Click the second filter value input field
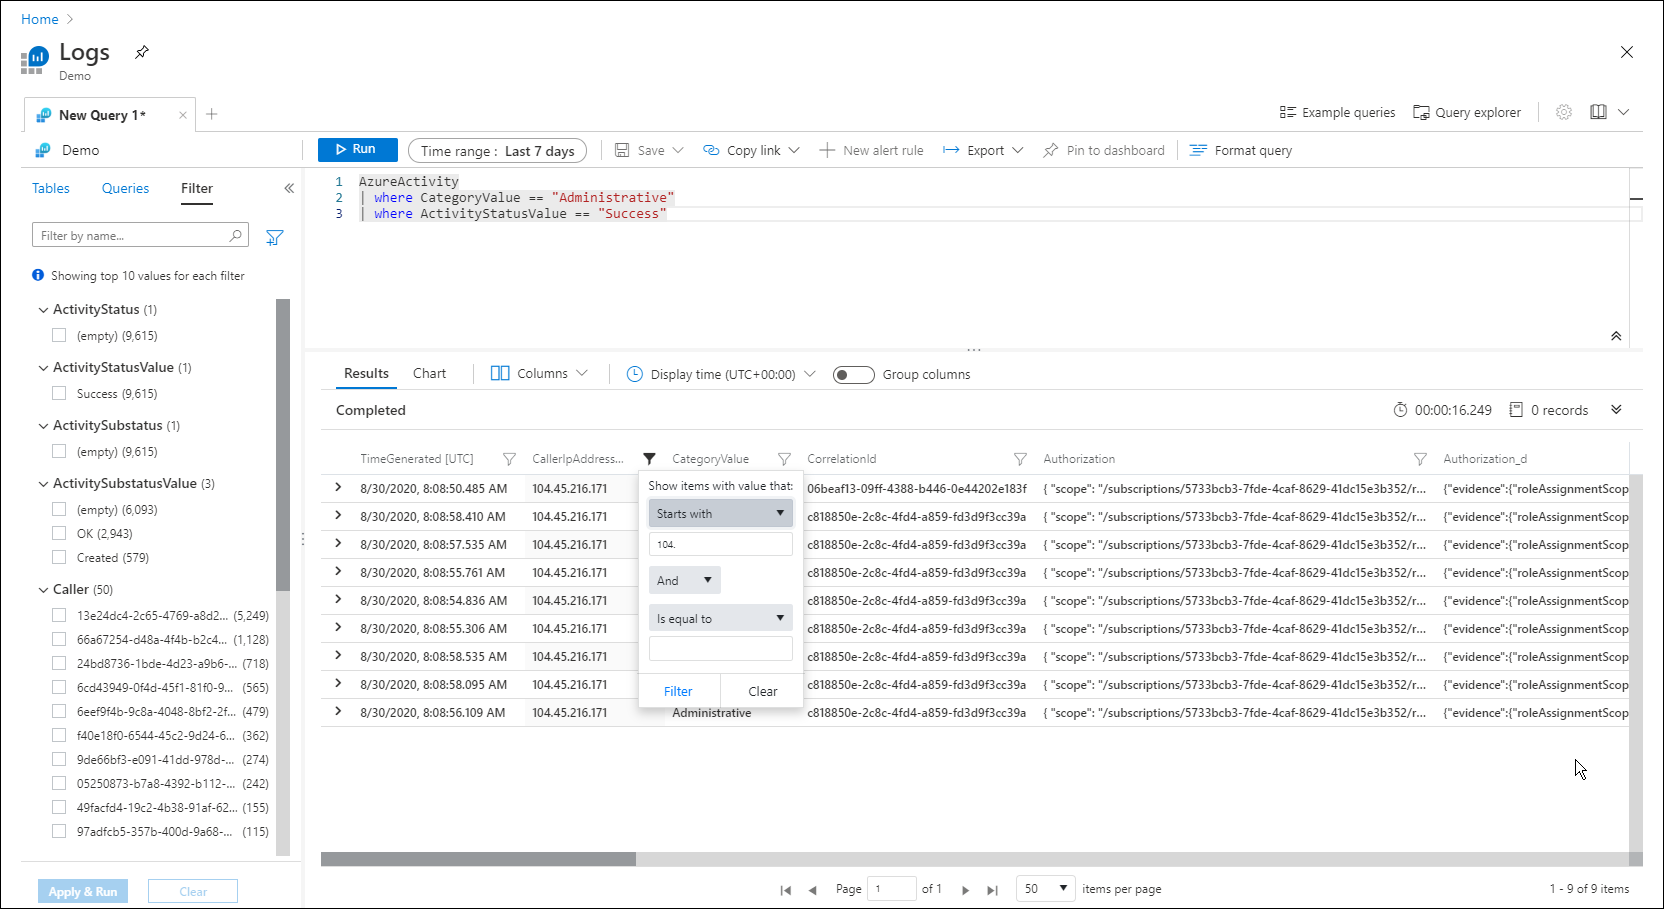Viewport: 1664px width, 909px height. click(x=720, y=649)
